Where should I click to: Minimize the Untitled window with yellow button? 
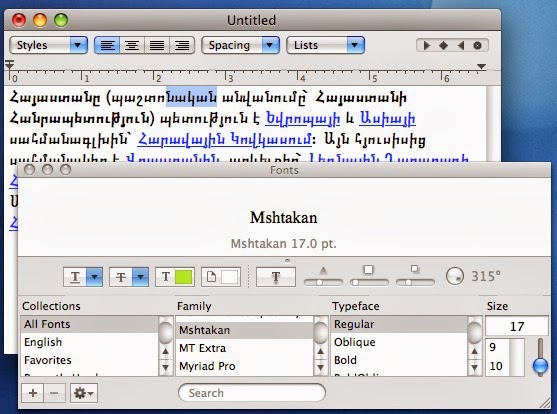coord(40,20)
